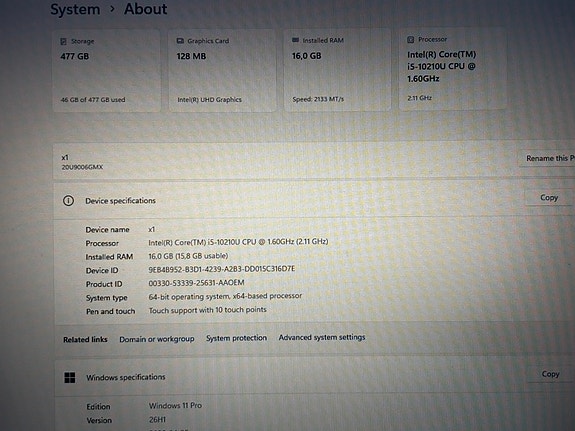Click '16,0 GB (15,8 GB usable)' value
575x431 pixels.
[188, 256]
